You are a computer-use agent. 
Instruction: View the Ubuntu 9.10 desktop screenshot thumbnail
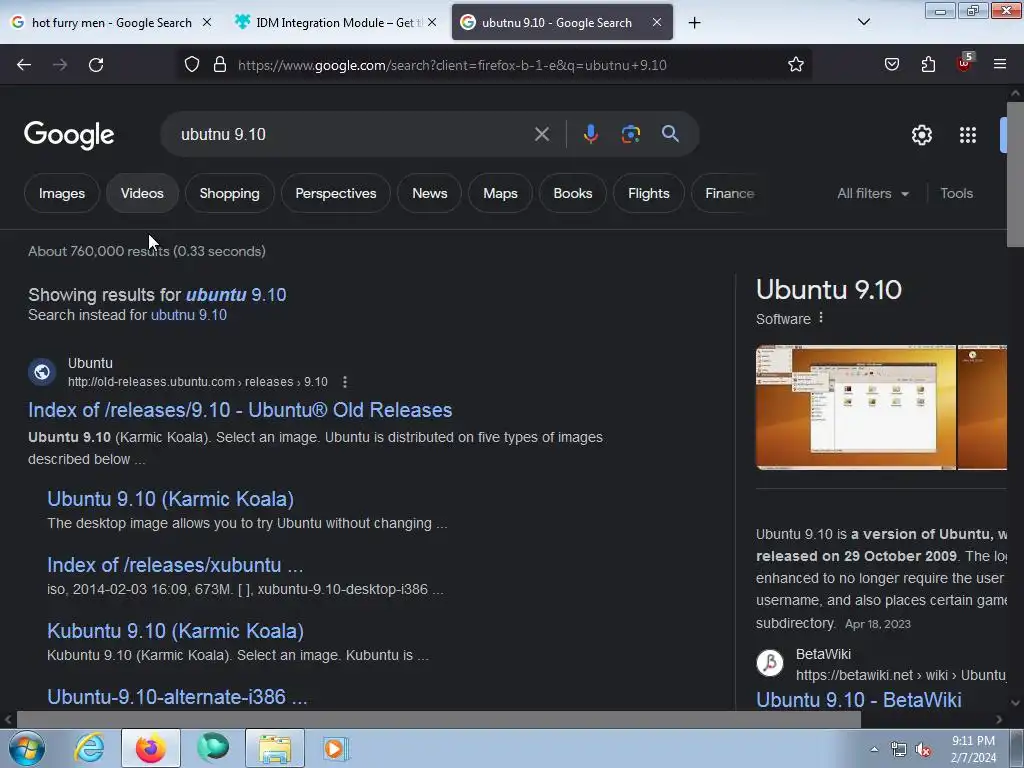pyautogui.click(x=856, y=408)
